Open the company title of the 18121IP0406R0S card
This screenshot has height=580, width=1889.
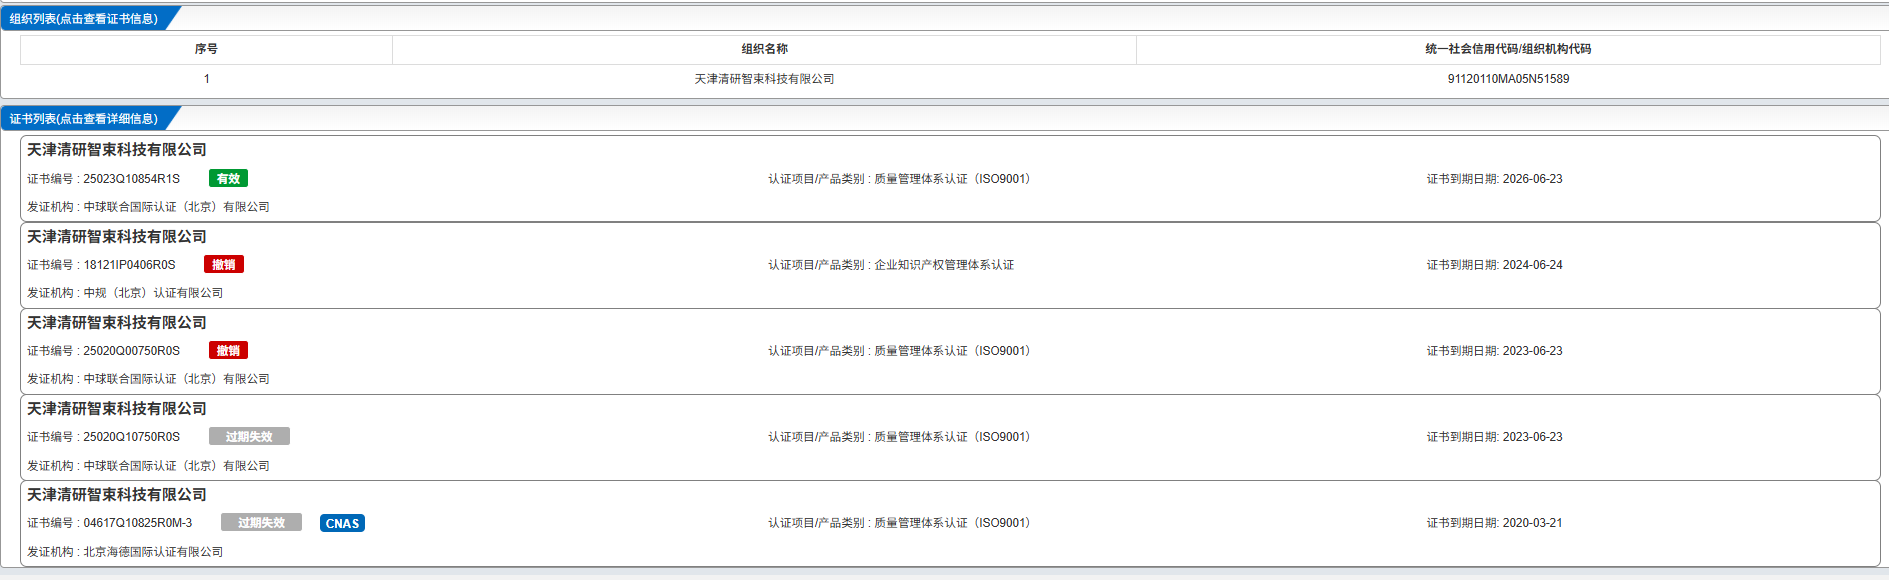(116, 236)
